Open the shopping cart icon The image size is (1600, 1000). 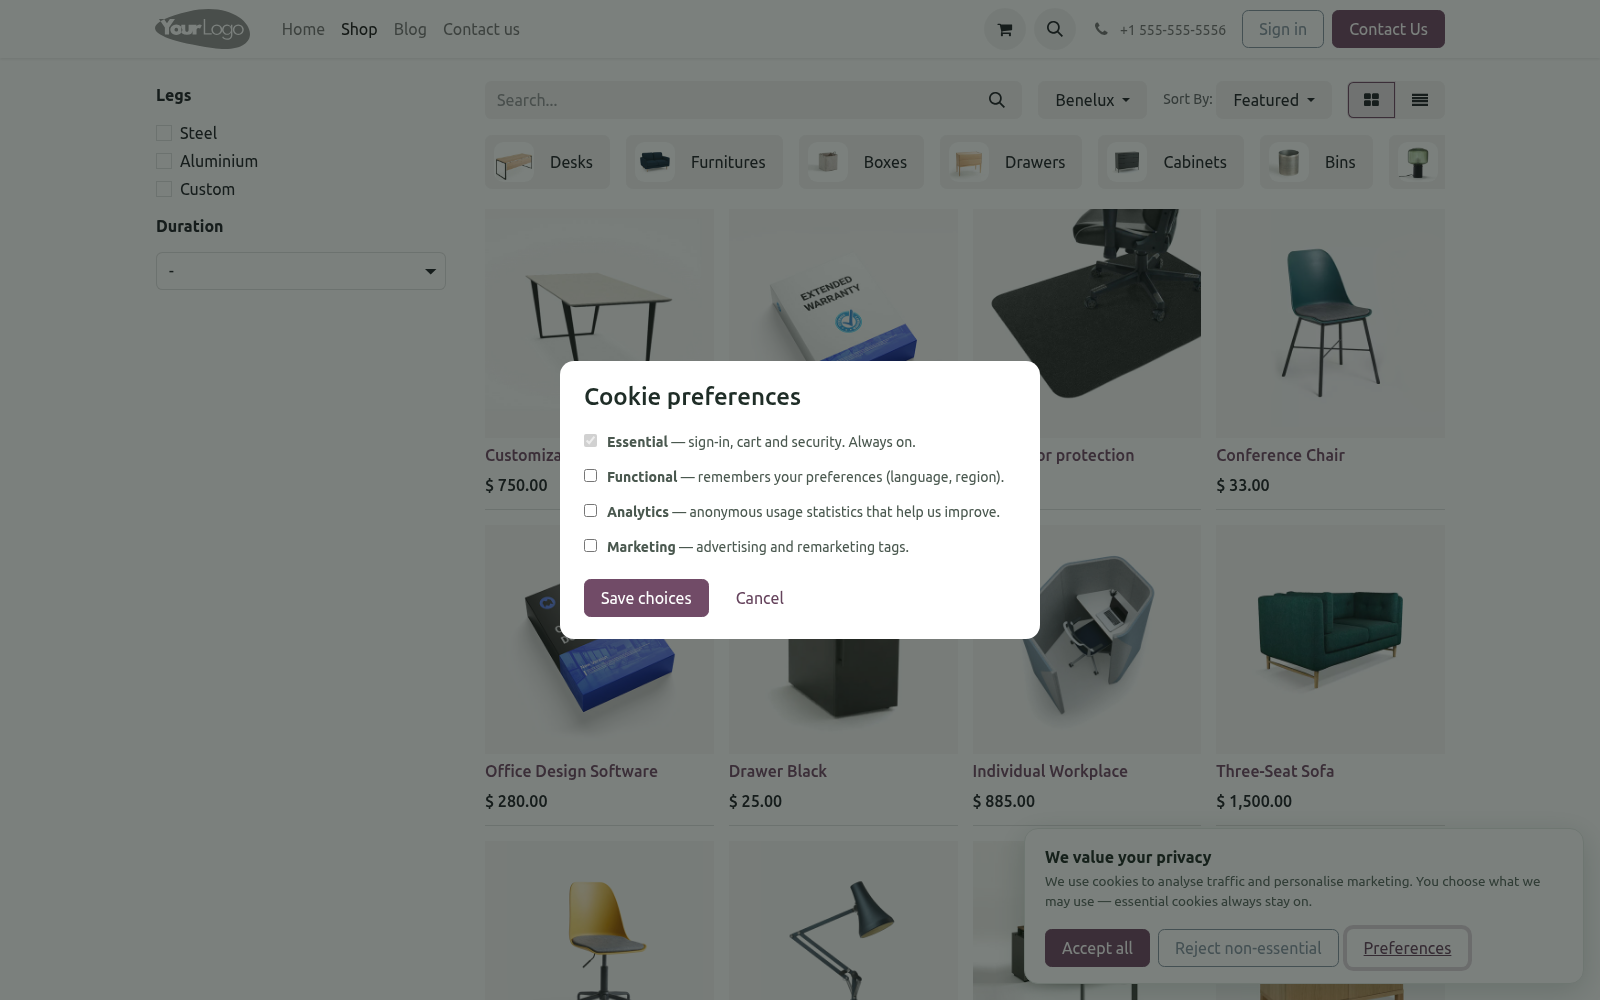click(1005, 29)
